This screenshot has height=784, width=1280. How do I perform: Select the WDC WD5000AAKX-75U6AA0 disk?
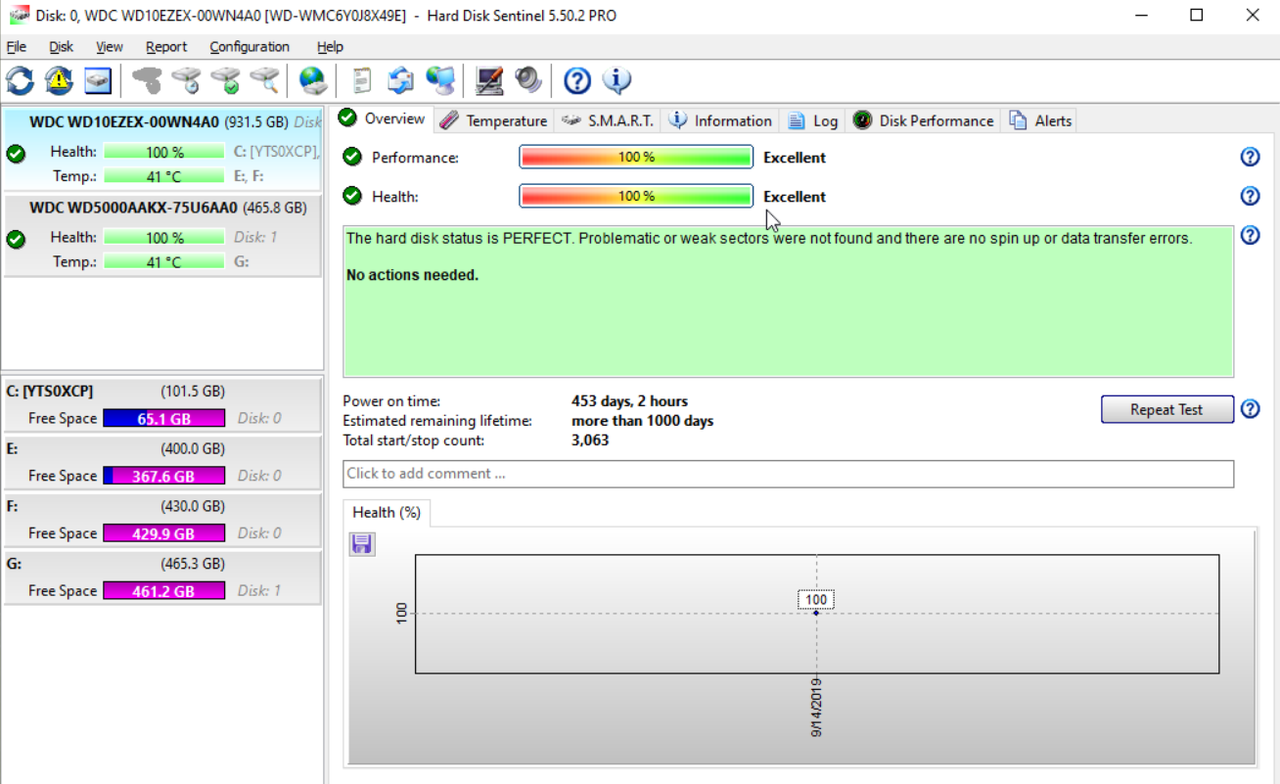tap(162, 235)
